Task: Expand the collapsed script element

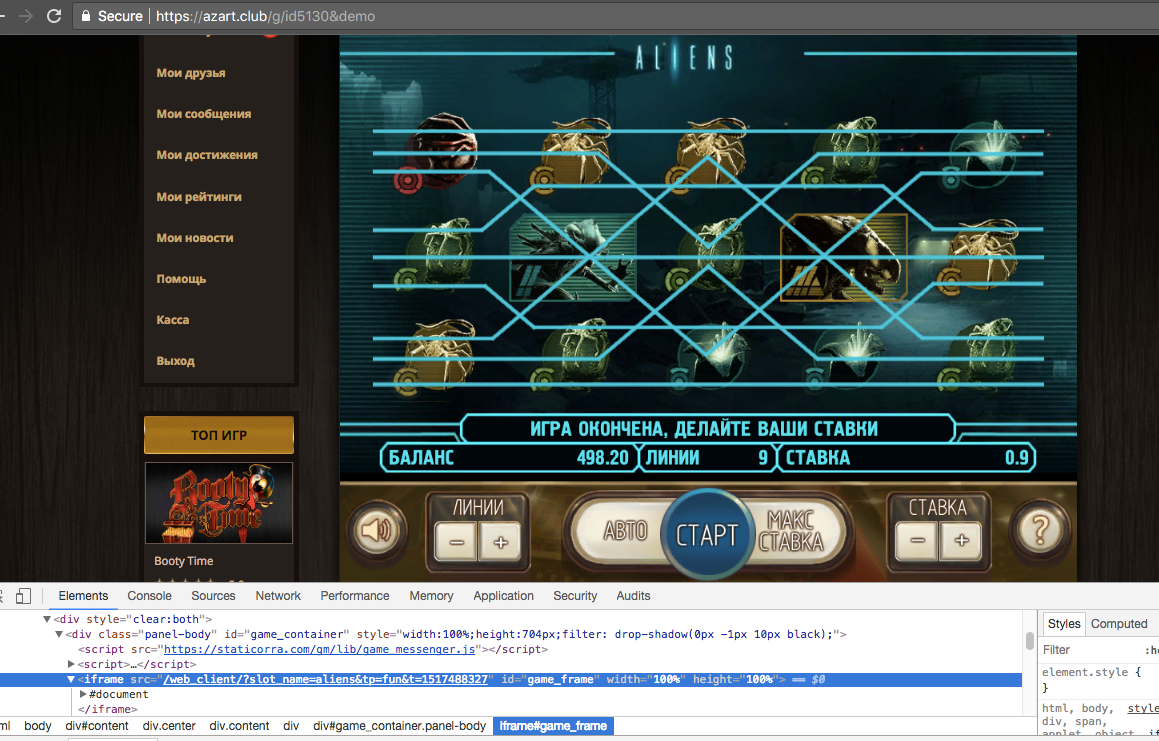Action: tap(71, 664)
